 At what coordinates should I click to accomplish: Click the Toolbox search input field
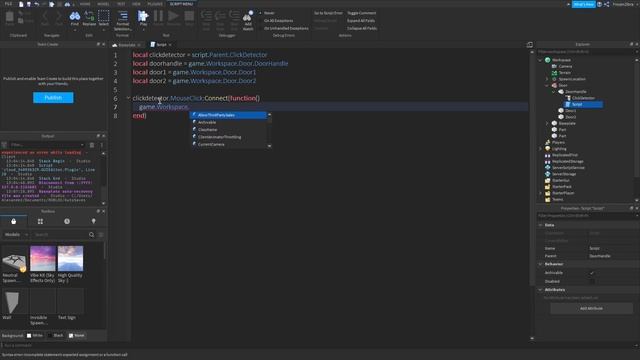pyautogui.click(x=60, y=235)
